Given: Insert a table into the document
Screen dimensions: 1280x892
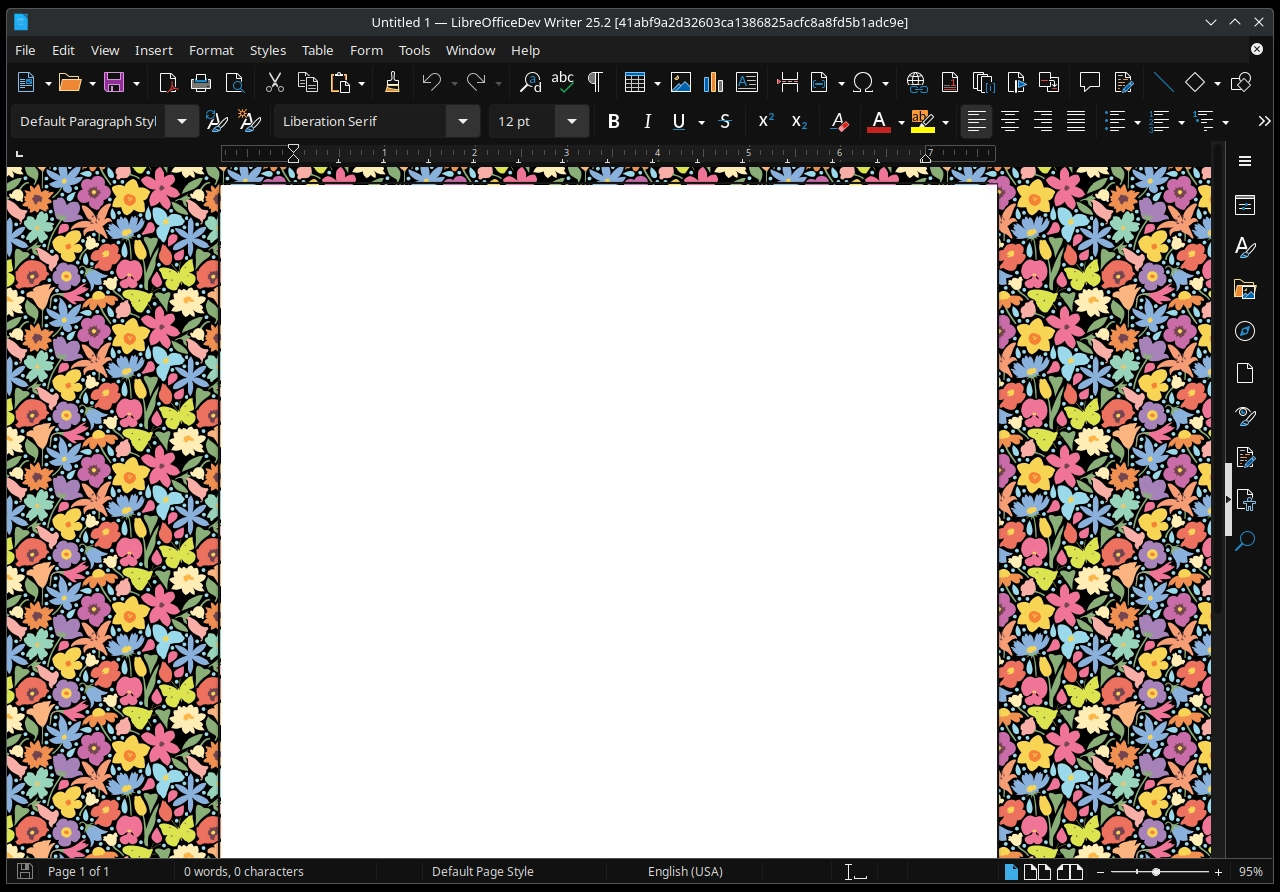Looking at the screenshot, I should point(637,82).
